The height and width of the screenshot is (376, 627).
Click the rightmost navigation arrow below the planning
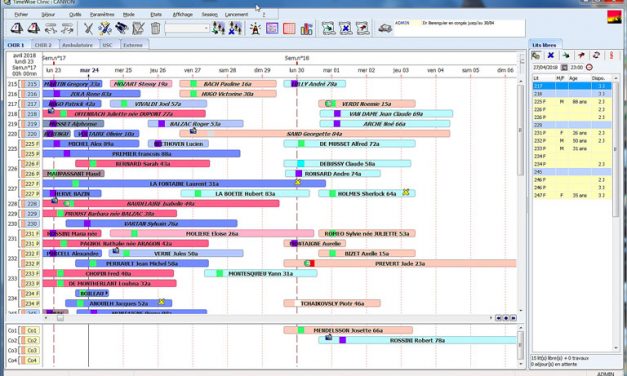click(513, 318)
